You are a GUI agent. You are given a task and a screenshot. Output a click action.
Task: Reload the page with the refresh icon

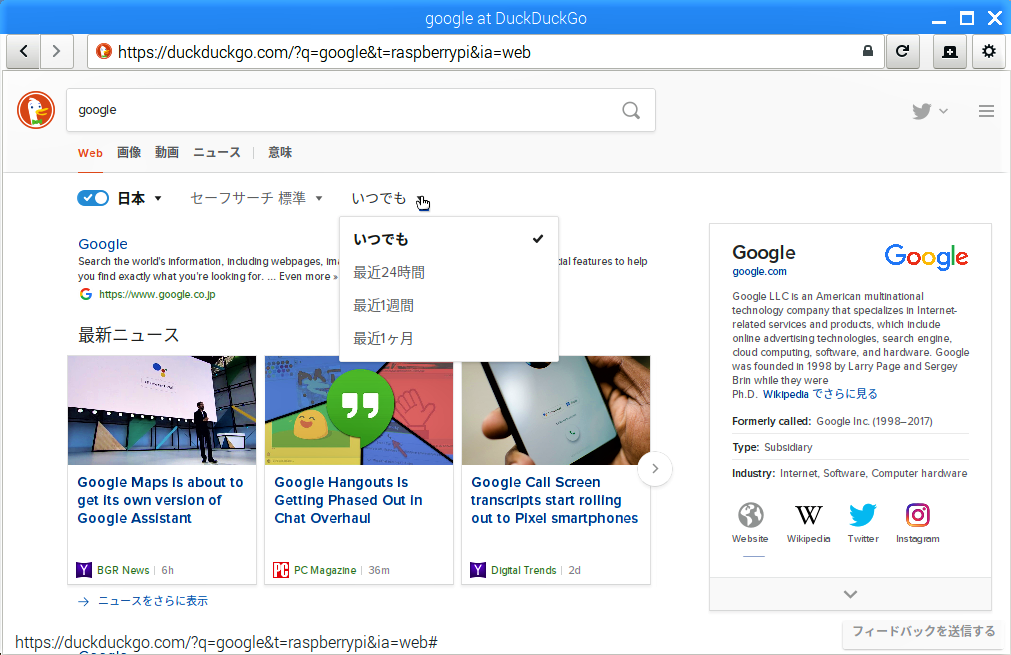[x=903, y=52]
